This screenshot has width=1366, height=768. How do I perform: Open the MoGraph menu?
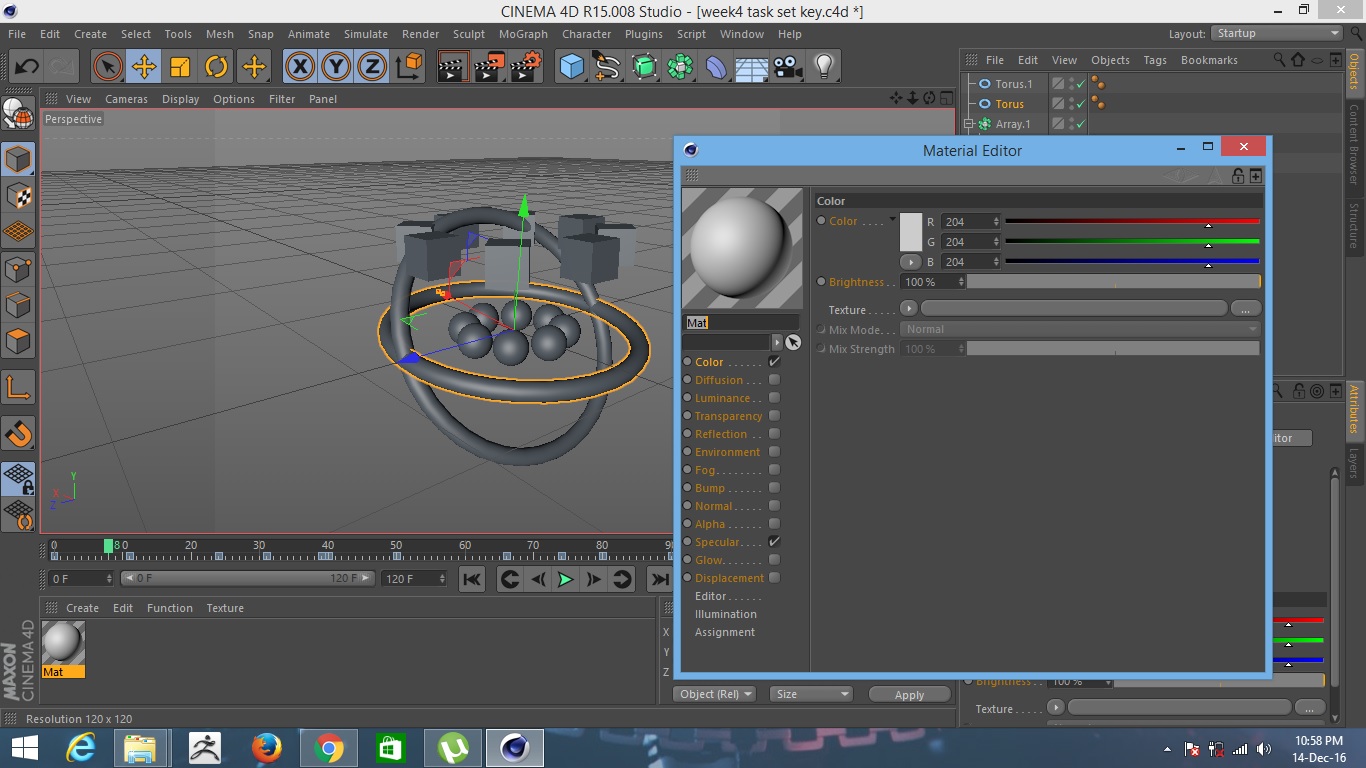[x=523, y=34]
